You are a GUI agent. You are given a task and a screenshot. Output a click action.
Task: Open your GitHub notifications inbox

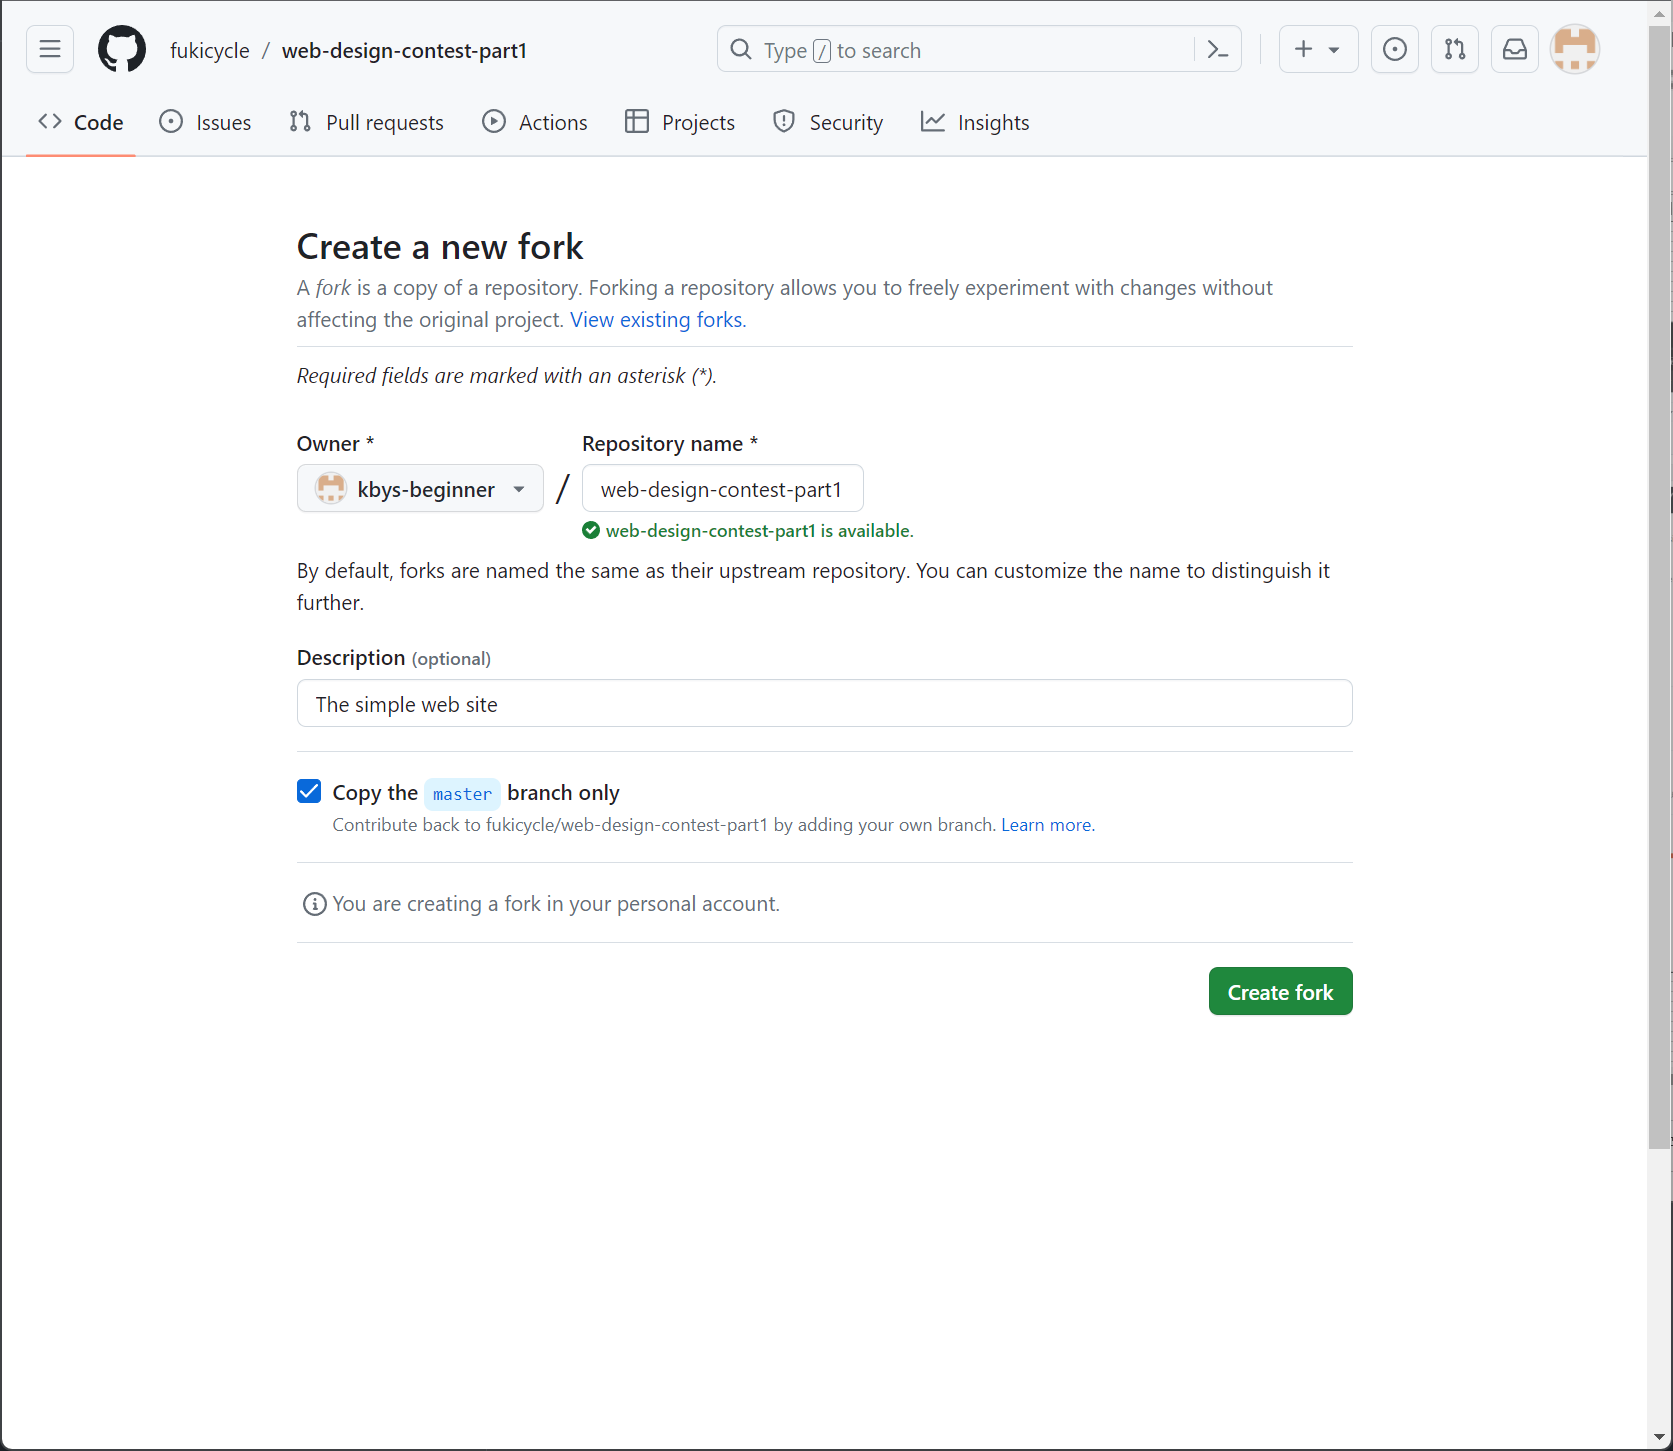click(x=1514, y=49)
